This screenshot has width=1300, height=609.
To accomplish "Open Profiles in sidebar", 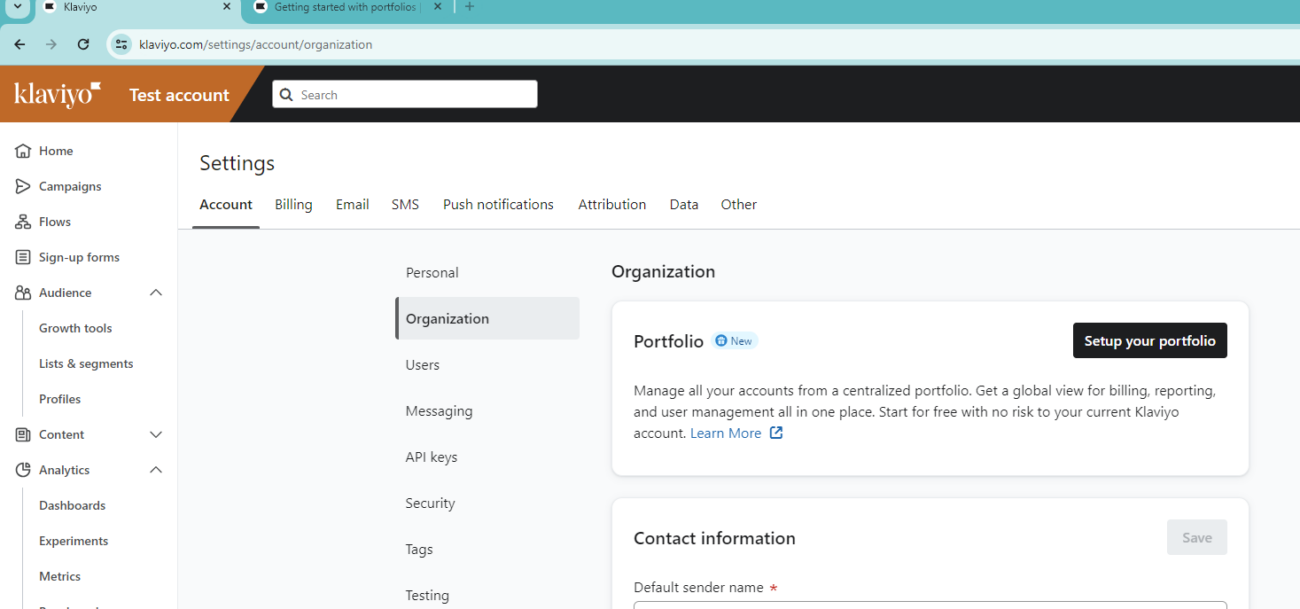I will pyautogui.click(x=60, y=399).
